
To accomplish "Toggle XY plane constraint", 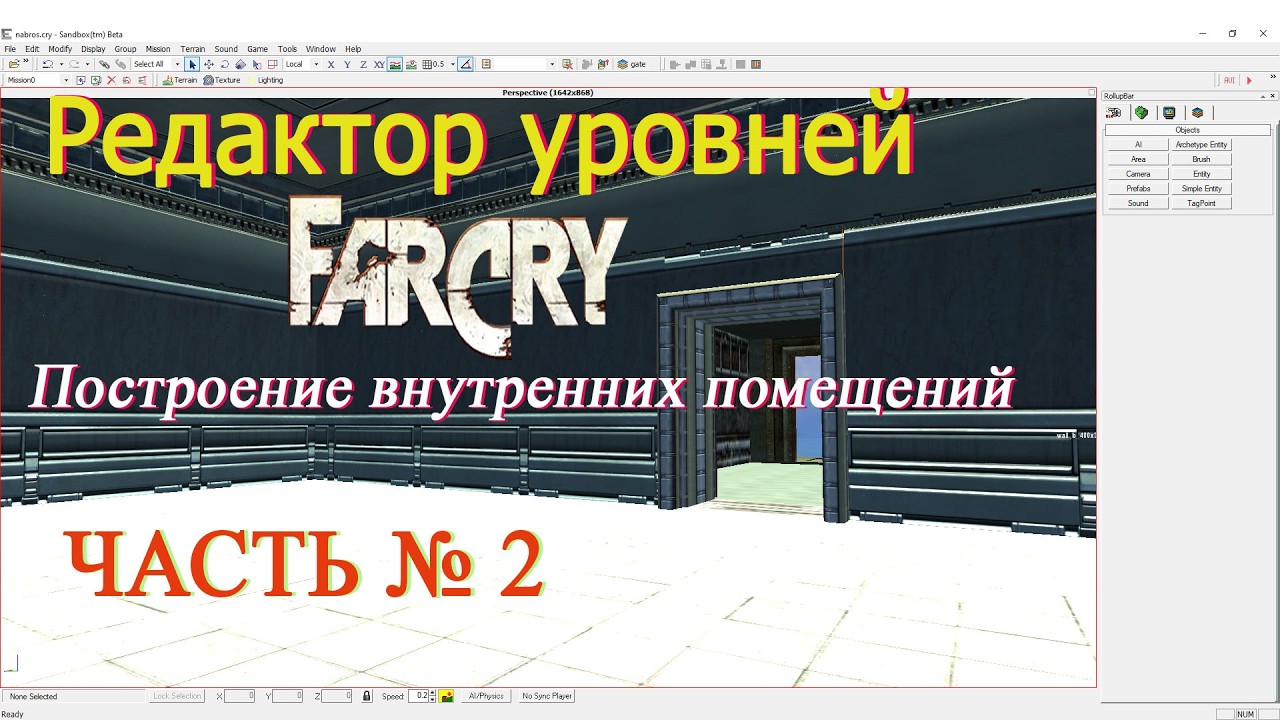I will 379,64.
